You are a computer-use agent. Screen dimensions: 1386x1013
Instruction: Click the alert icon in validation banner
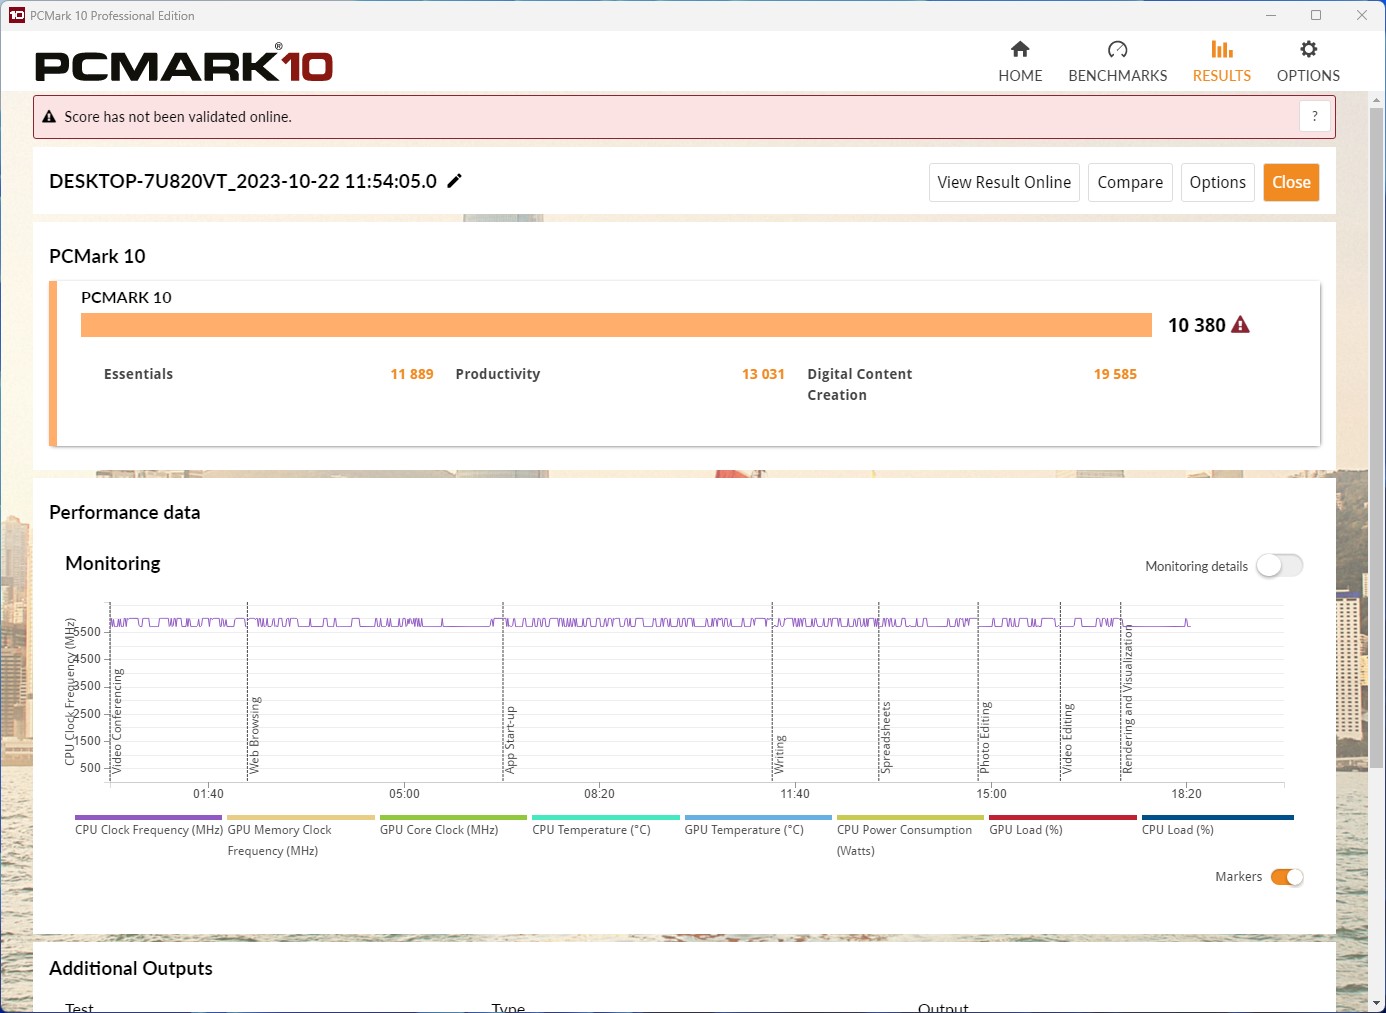49,117
